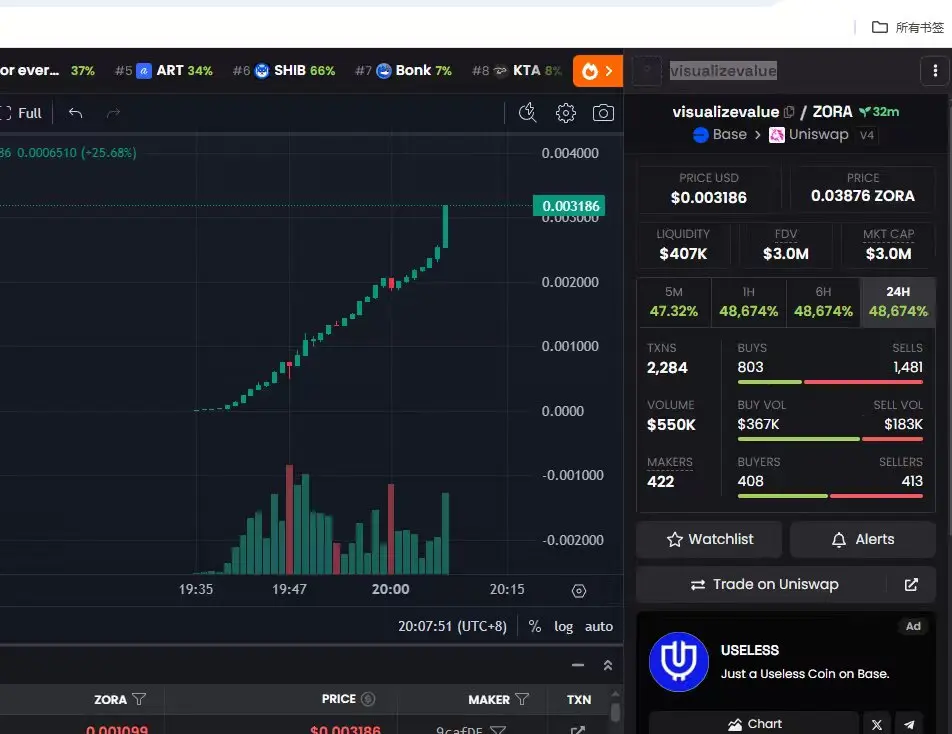Click the 0.03876 ZORA price
The image size is (952, 734).
(x=862, y=195)
